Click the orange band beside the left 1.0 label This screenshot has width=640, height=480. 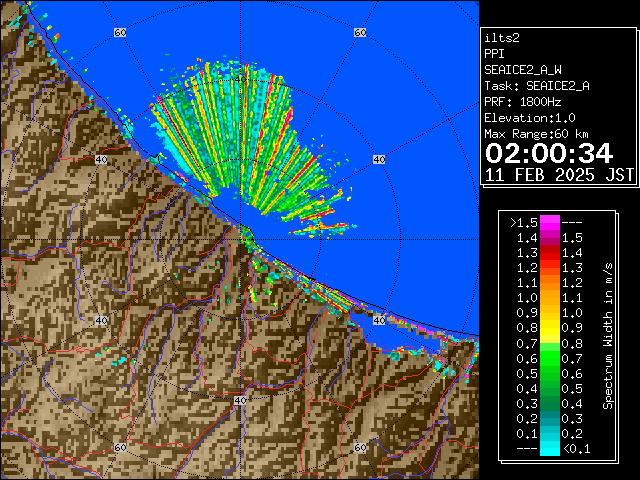(549, 298)
